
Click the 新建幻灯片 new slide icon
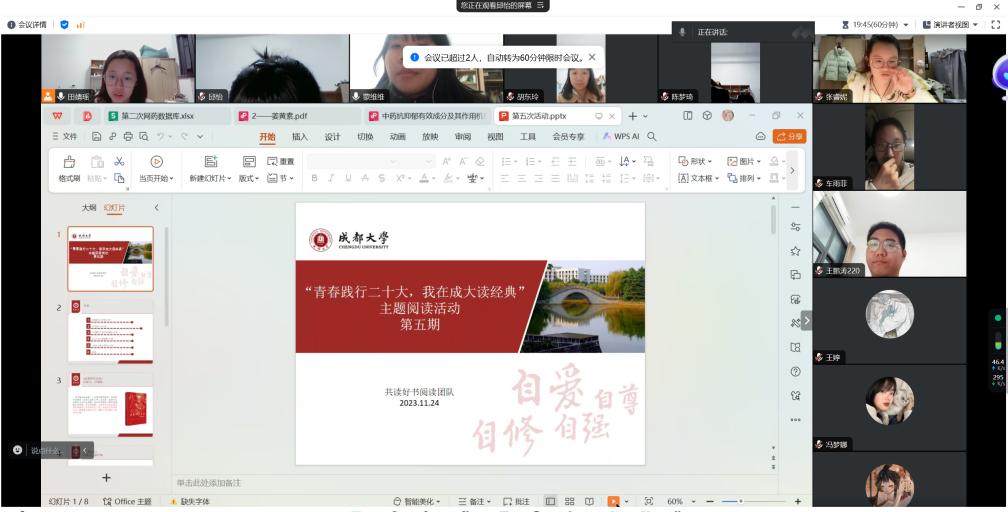tap(211, 160)
